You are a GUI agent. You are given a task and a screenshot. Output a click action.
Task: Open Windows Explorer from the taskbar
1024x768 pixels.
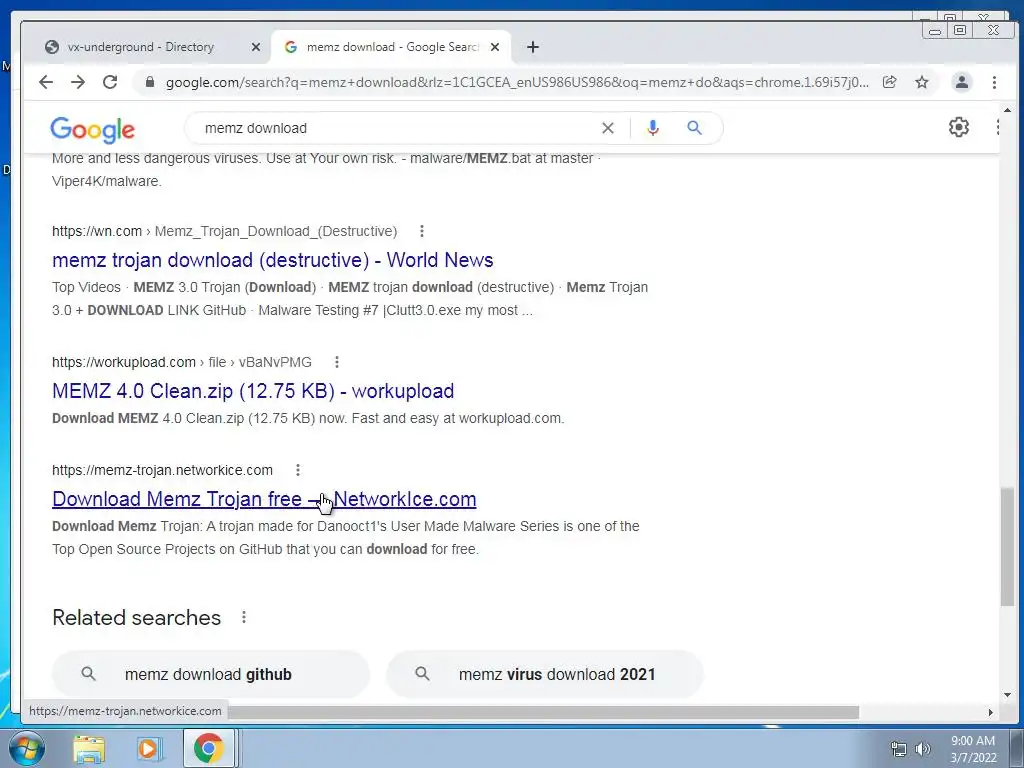[x=89, y=749]
